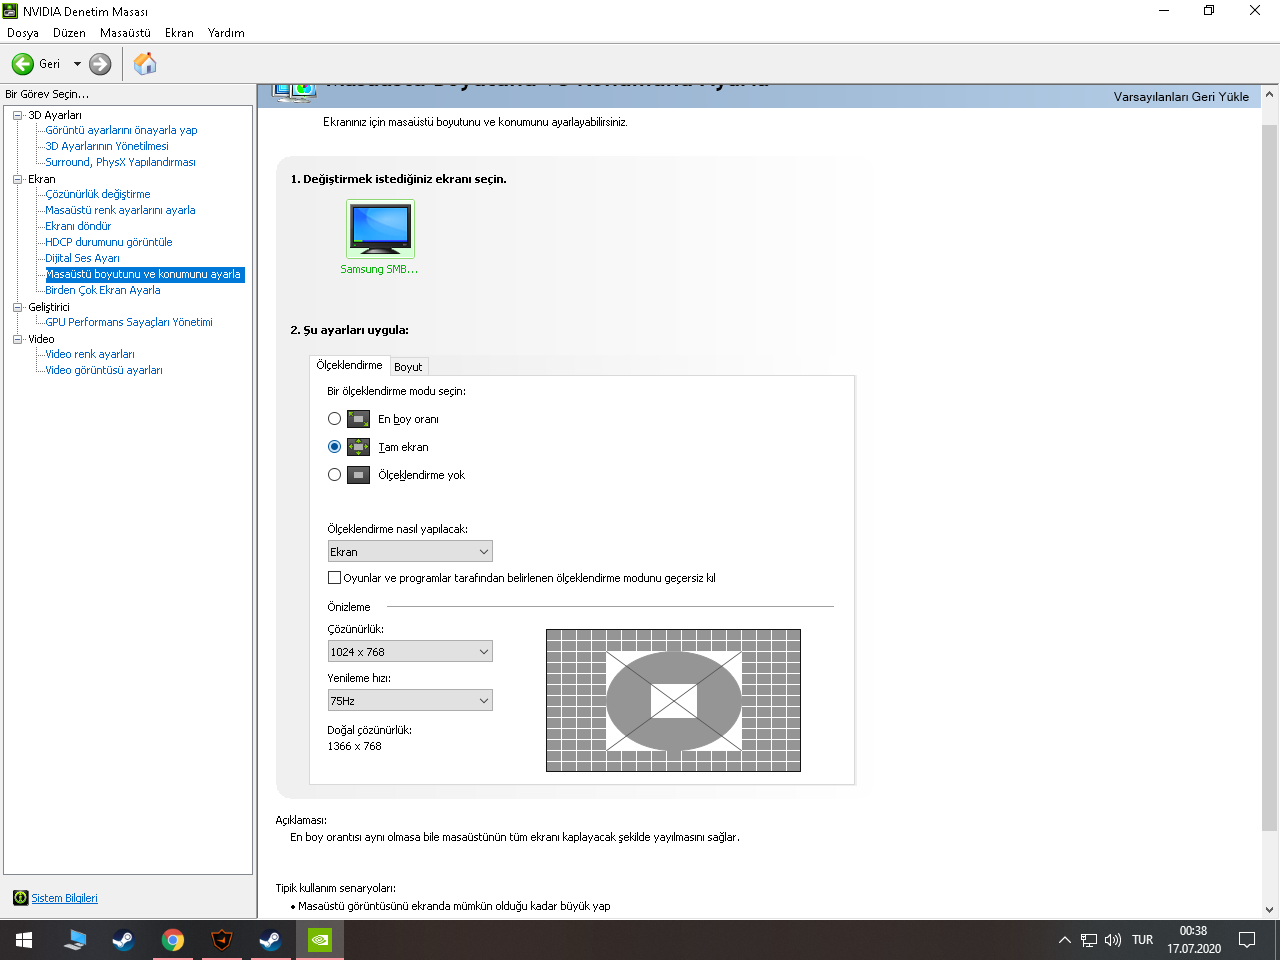Select Masaüstü boyutunu ve konumunu ayarla

pos(144,274)
